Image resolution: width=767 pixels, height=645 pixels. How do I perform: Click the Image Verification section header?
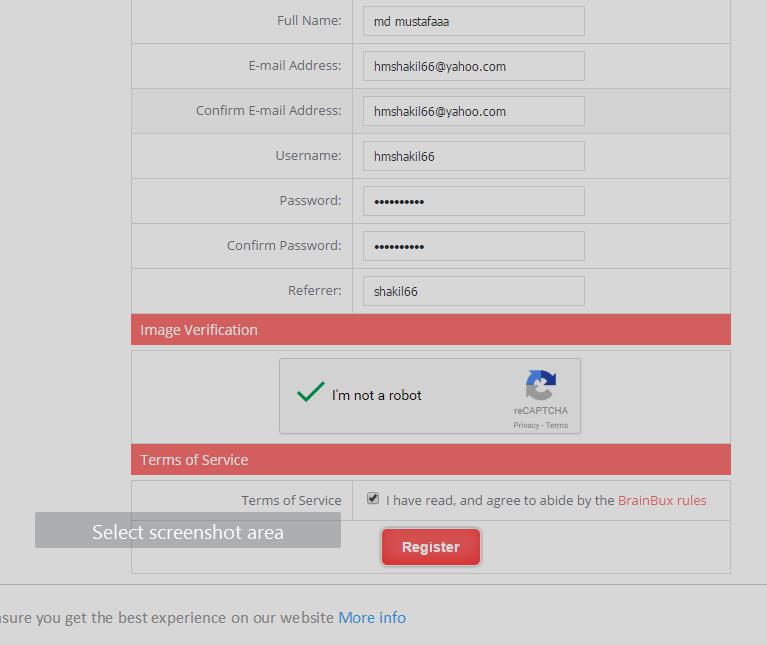[430, 329]
